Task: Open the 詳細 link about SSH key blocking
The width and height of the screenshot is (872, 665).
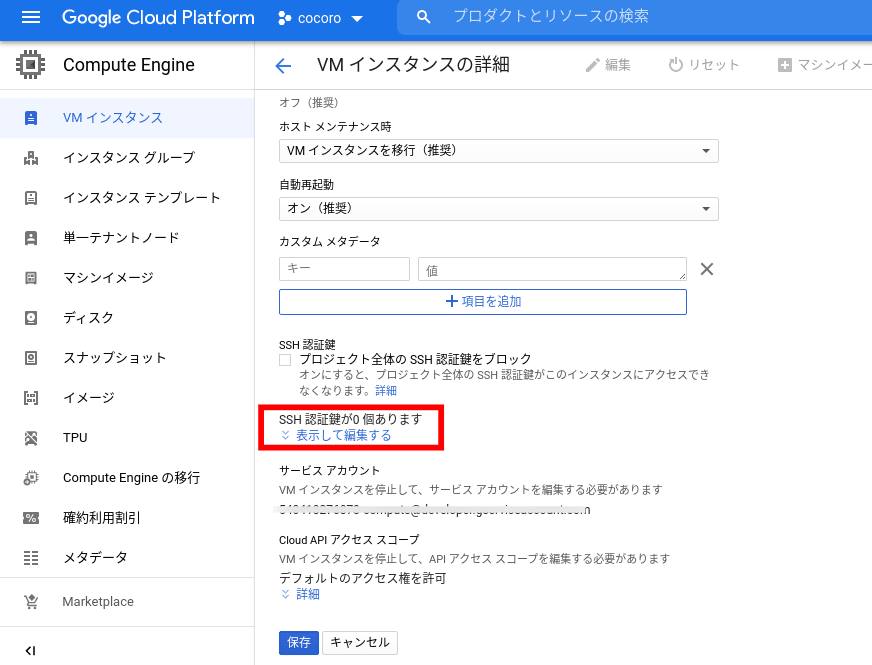Action: 386,391
